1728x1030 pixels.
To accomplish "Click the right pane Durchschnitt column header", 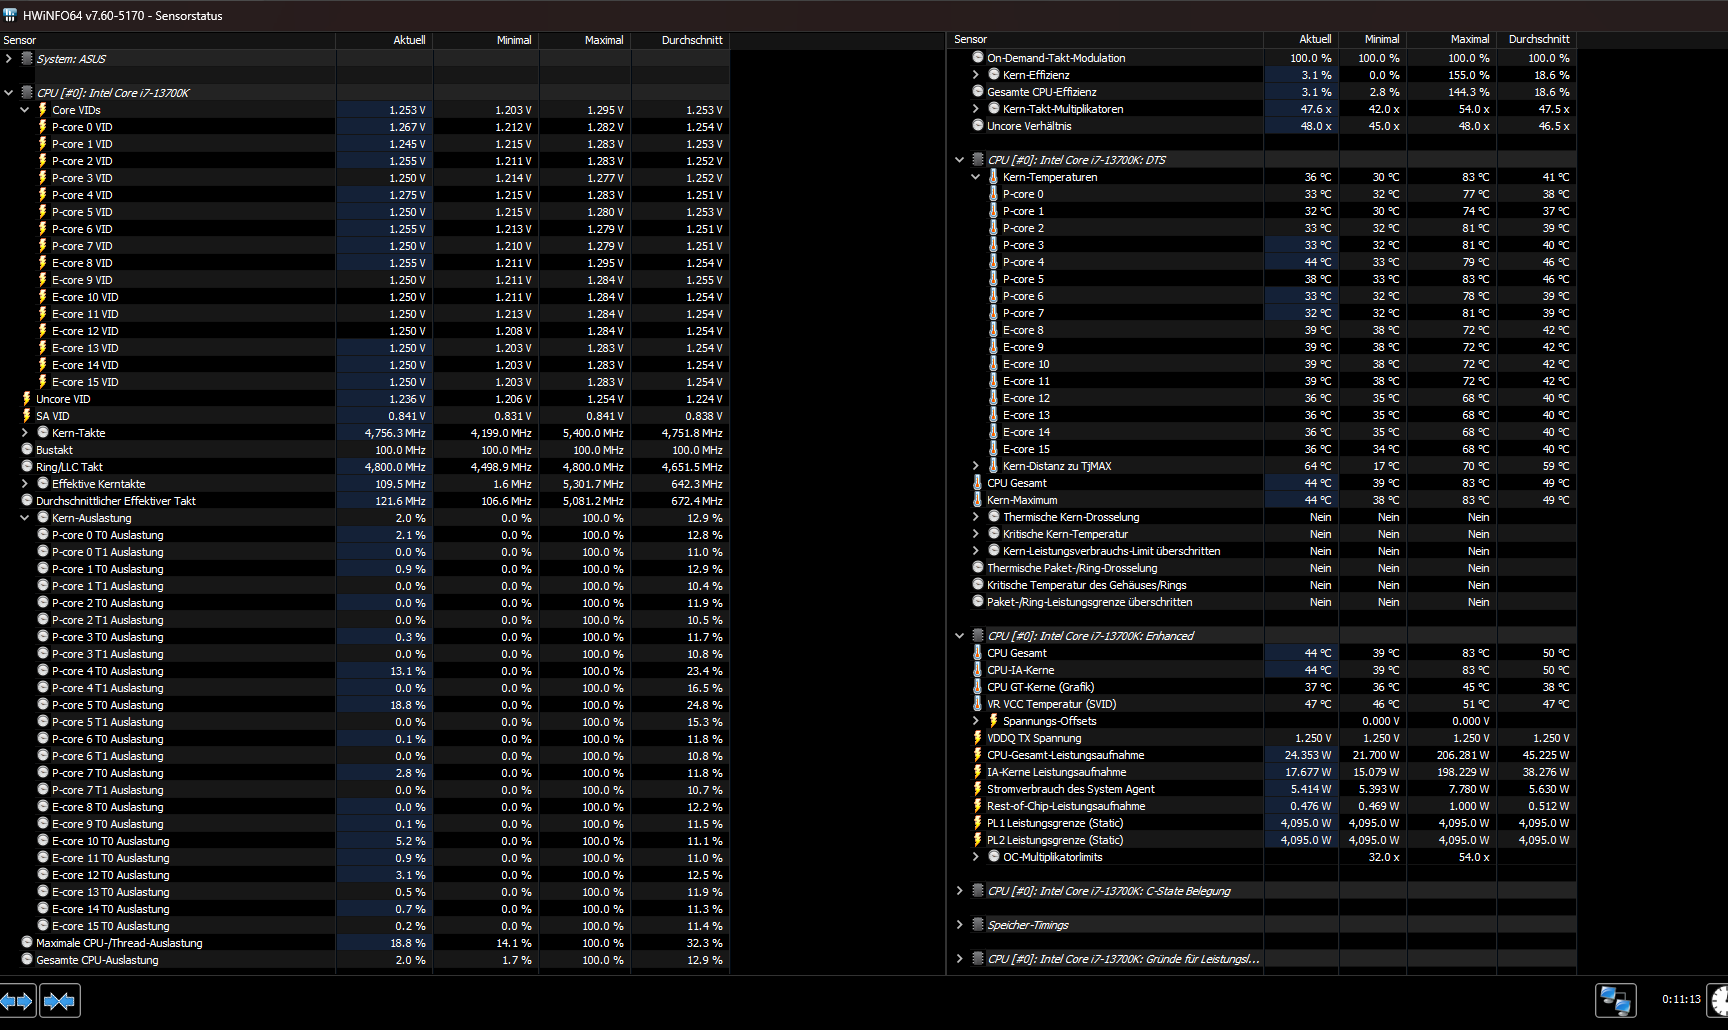I will click(1537, 39).
